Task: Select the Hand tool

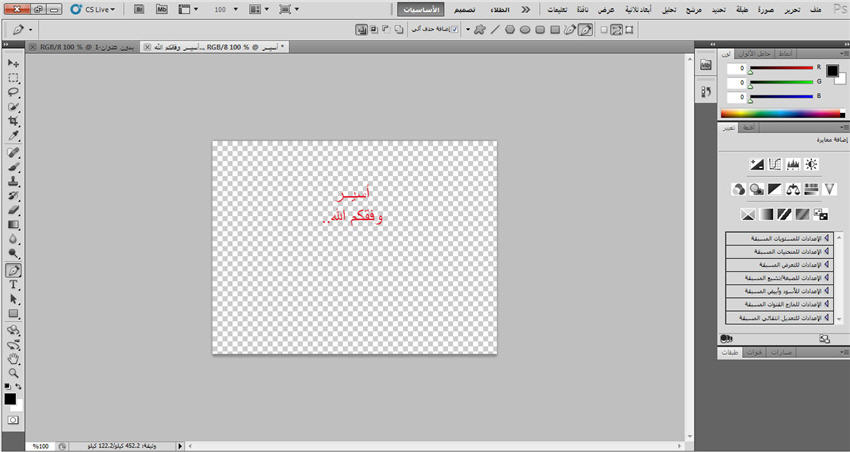Action: (13, 359)
